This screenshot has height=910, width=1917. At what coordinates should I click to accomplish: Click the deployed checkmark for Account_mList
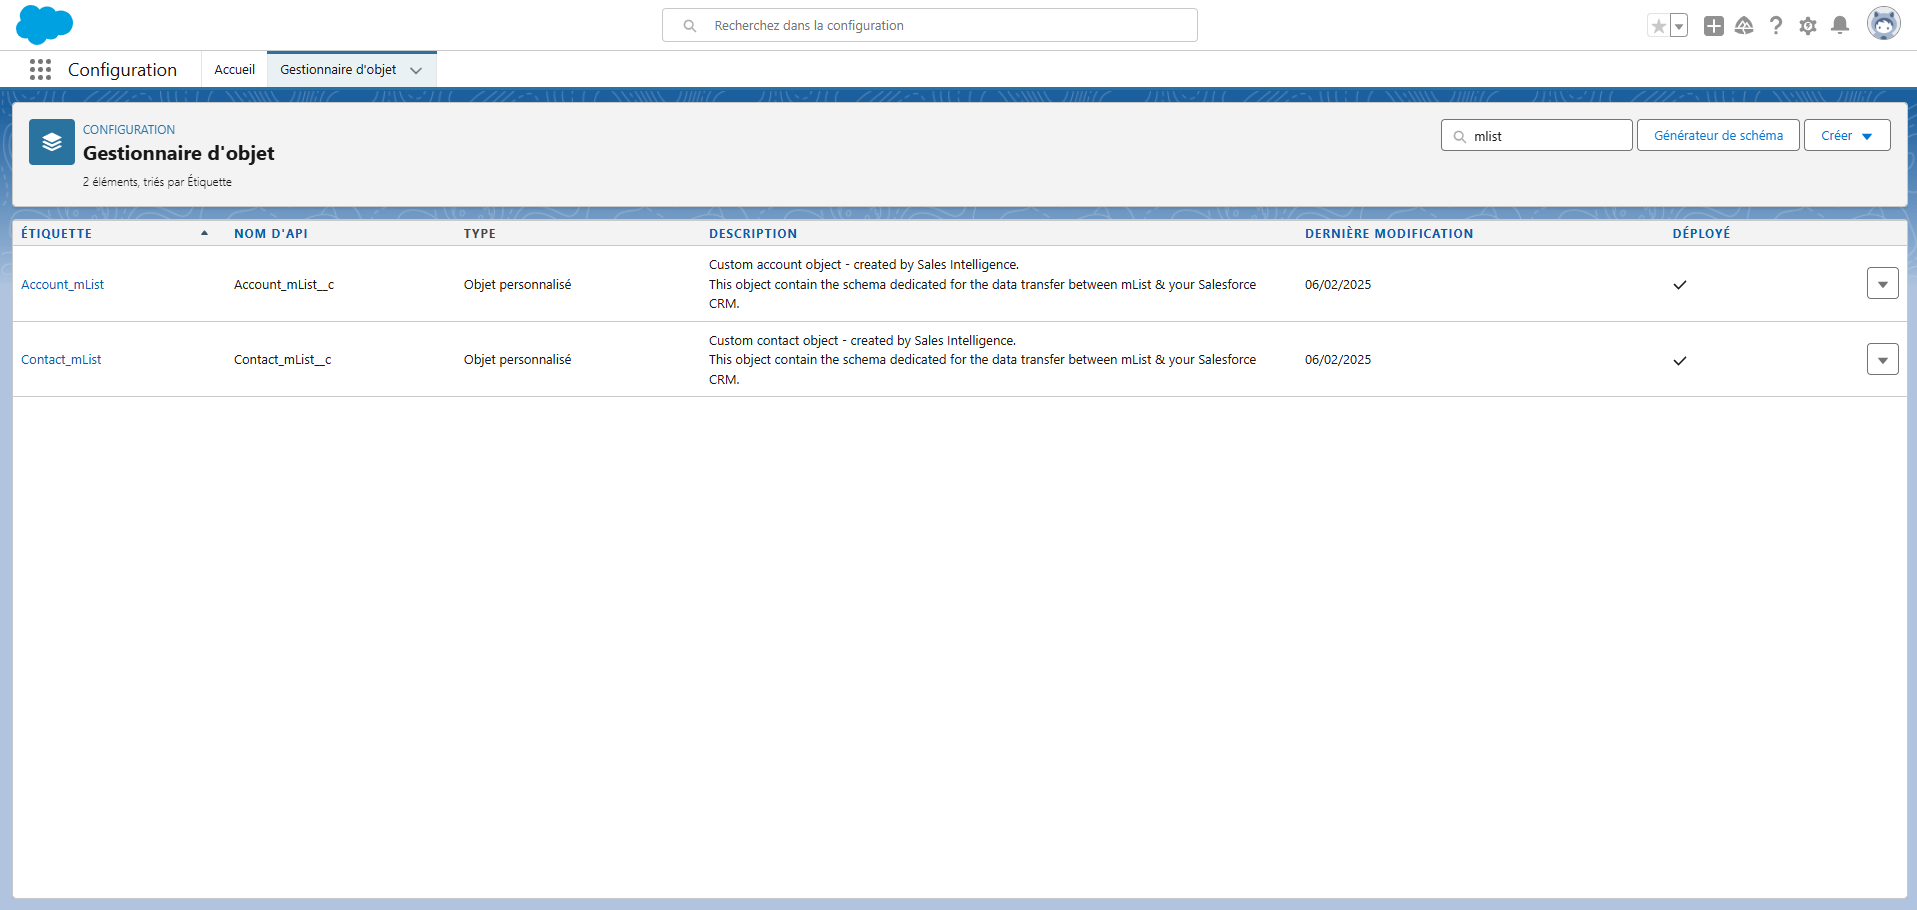click(x=1680, y=285)
